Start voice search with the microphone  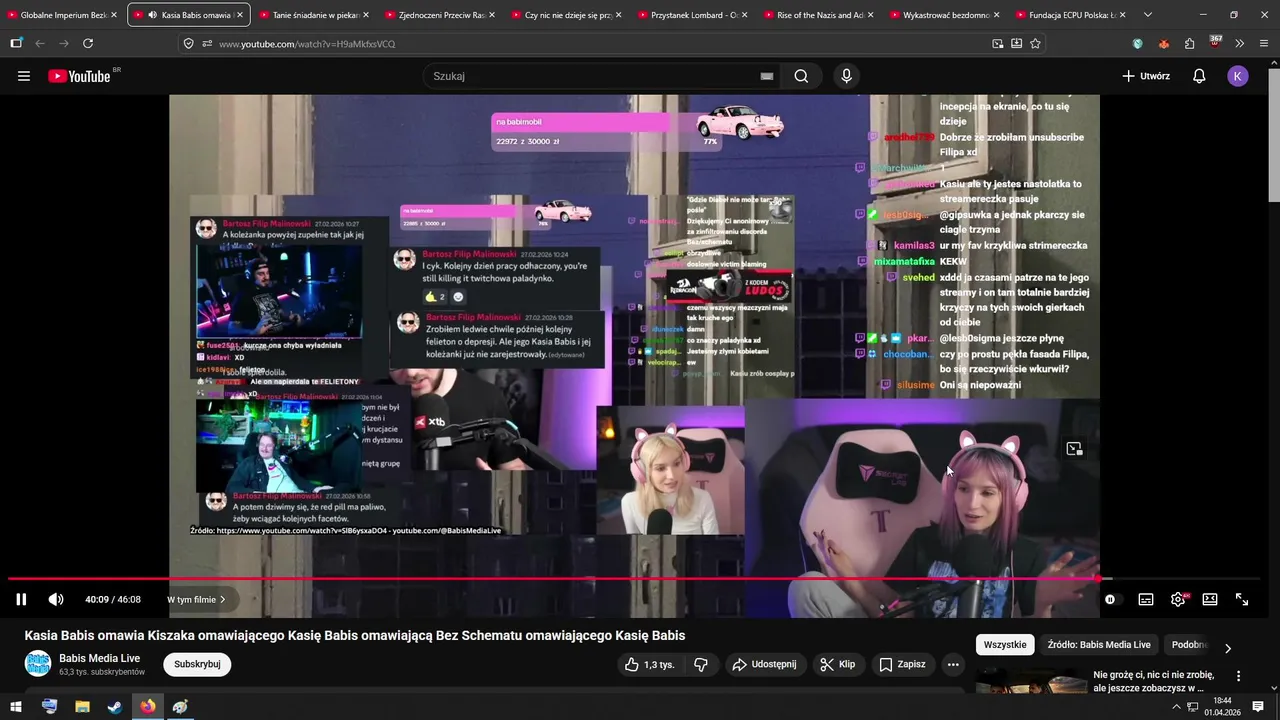846,76
